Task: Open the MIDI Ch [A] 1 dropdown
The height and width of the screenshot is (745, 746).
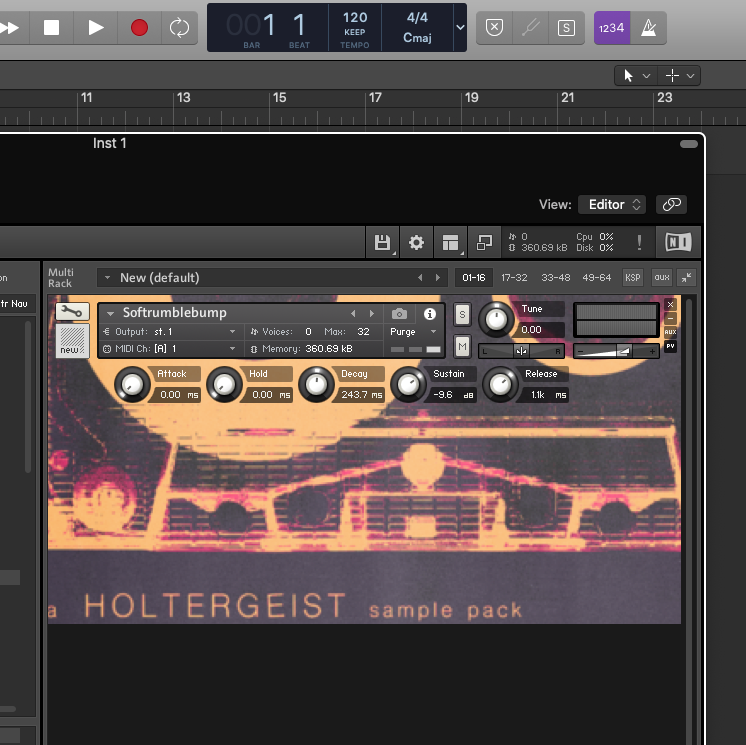Action: (170, 349)
